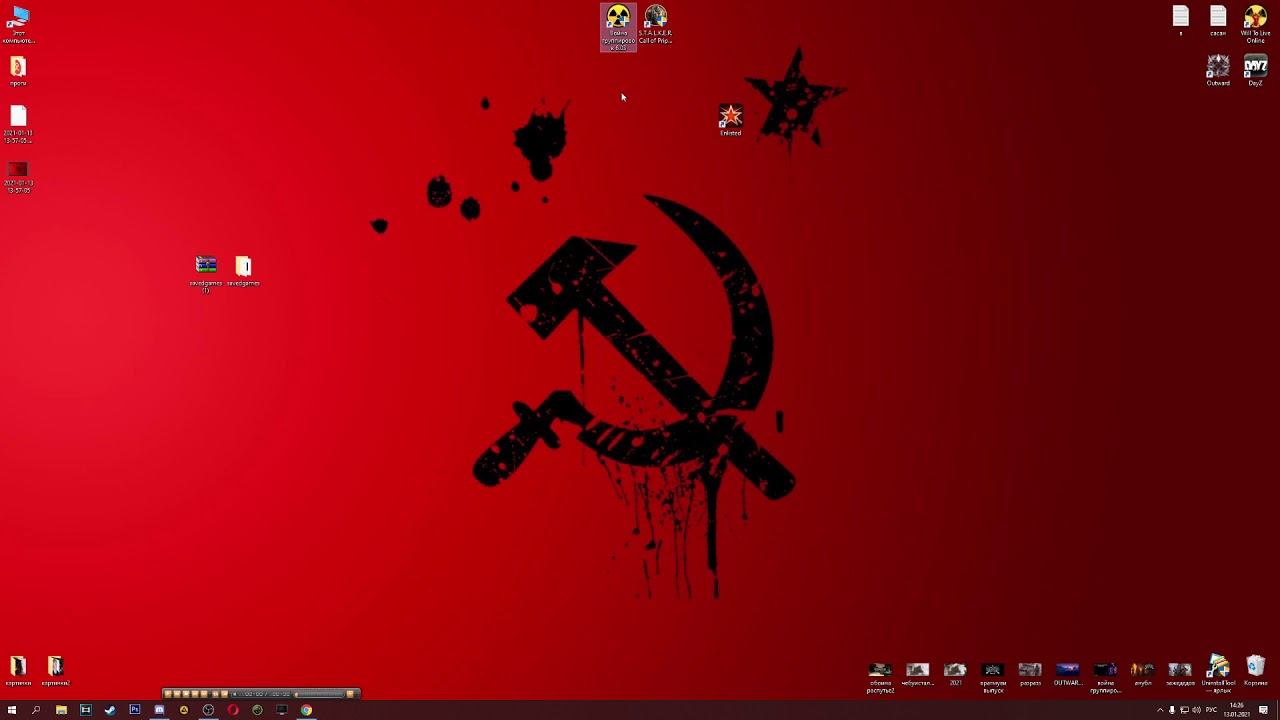Select the 'savedgames (1)' WinRAR archive
Image resolution: width=1280 pixels, height=720 pixels.
coord(206,274)
